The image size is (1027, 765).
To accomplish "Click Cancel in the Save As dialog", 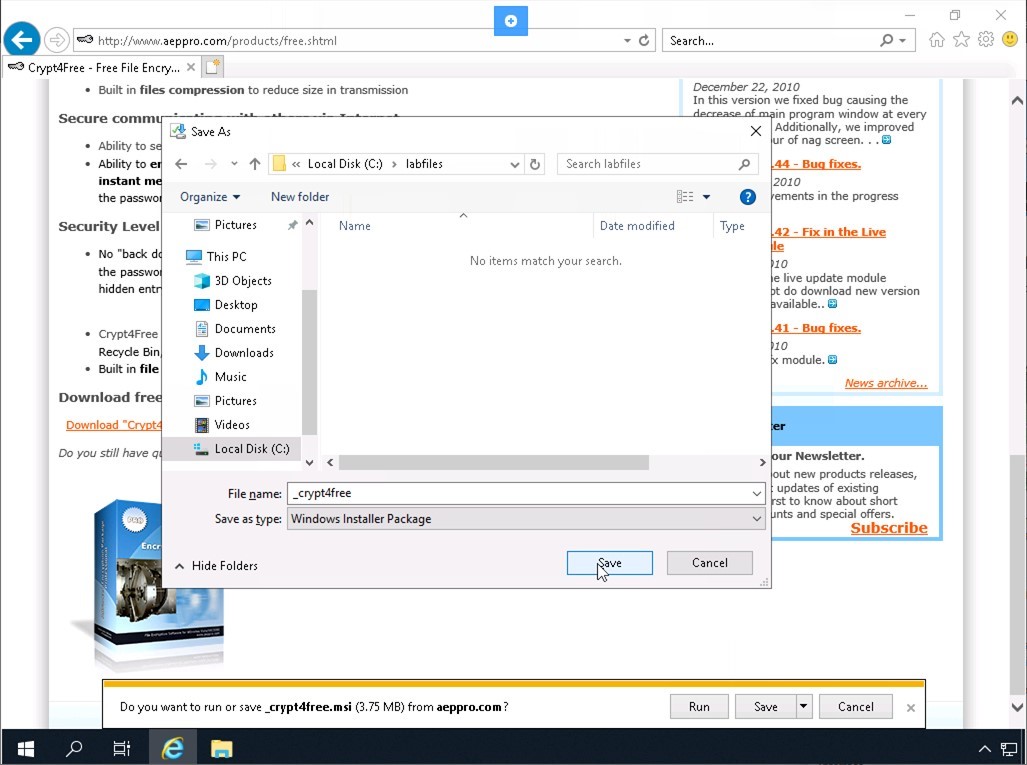I will (709, 563).
